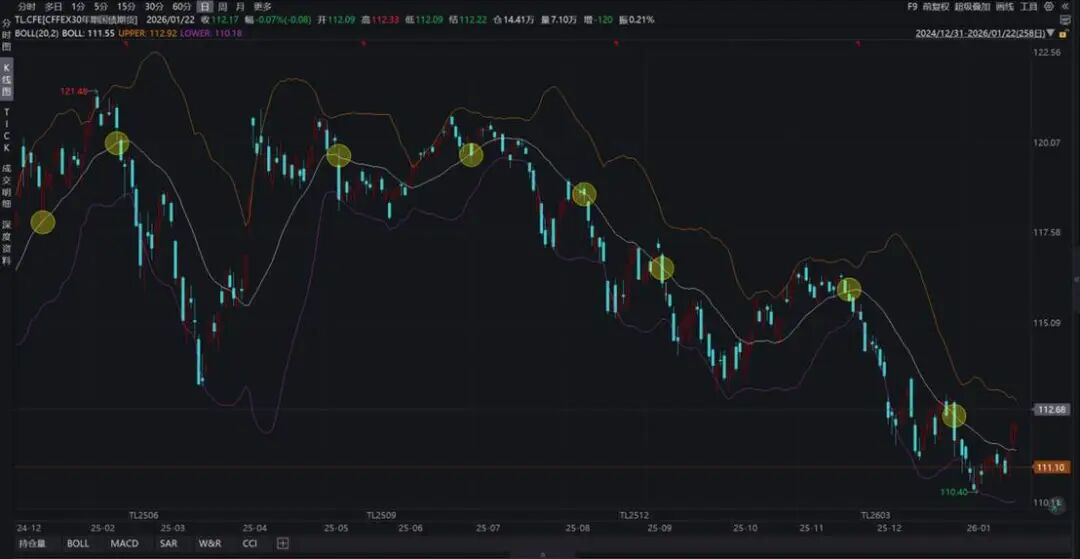
Task: Open the TICK side tab
Action: 7,129
